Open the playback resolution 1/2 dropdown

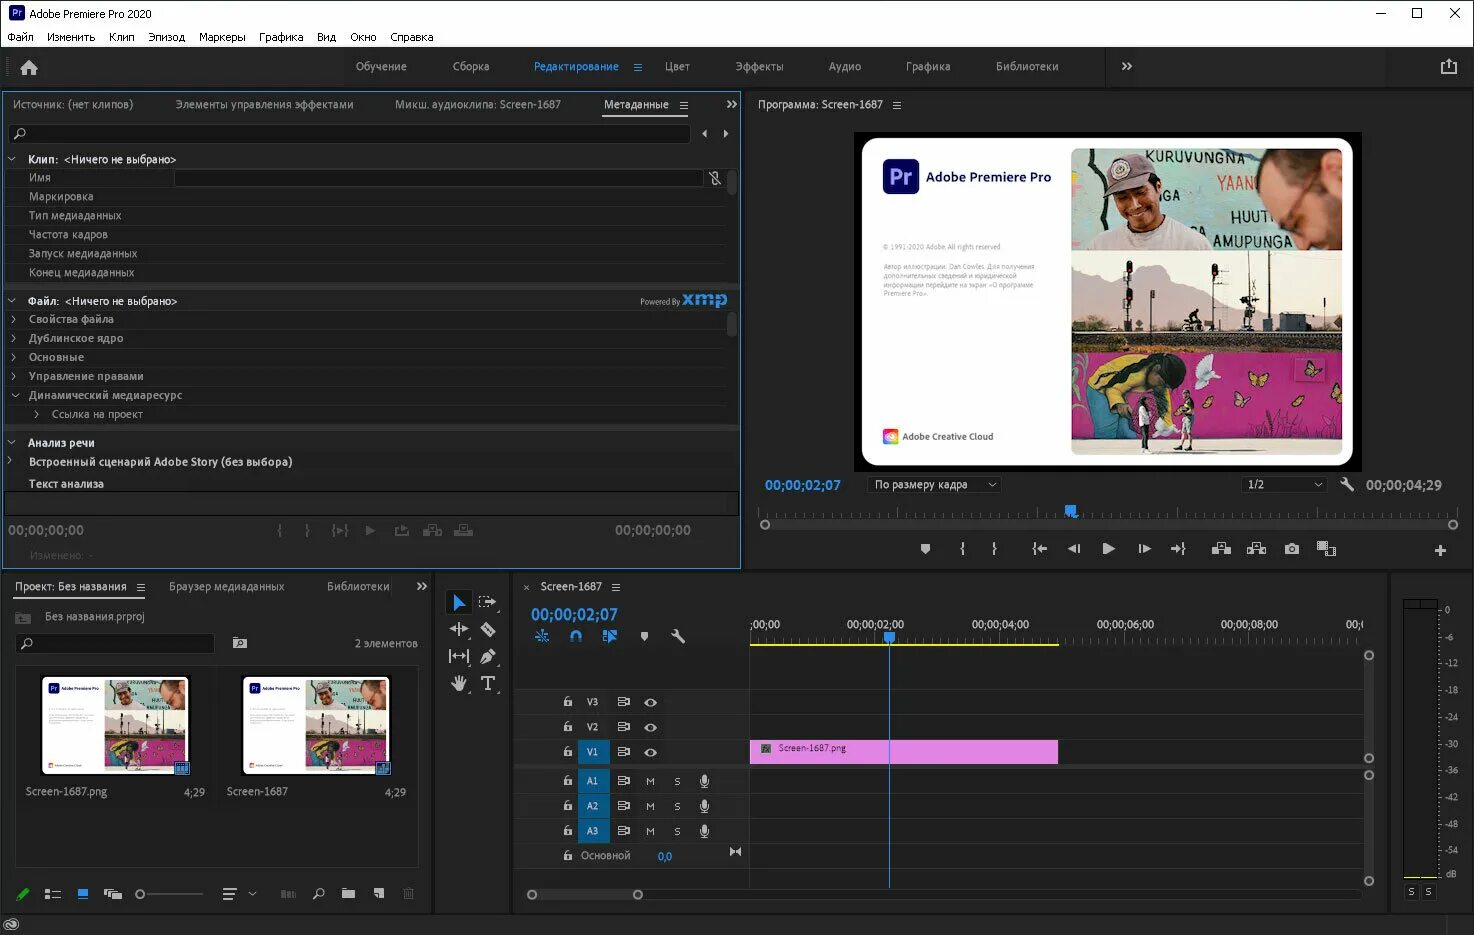1284,485
